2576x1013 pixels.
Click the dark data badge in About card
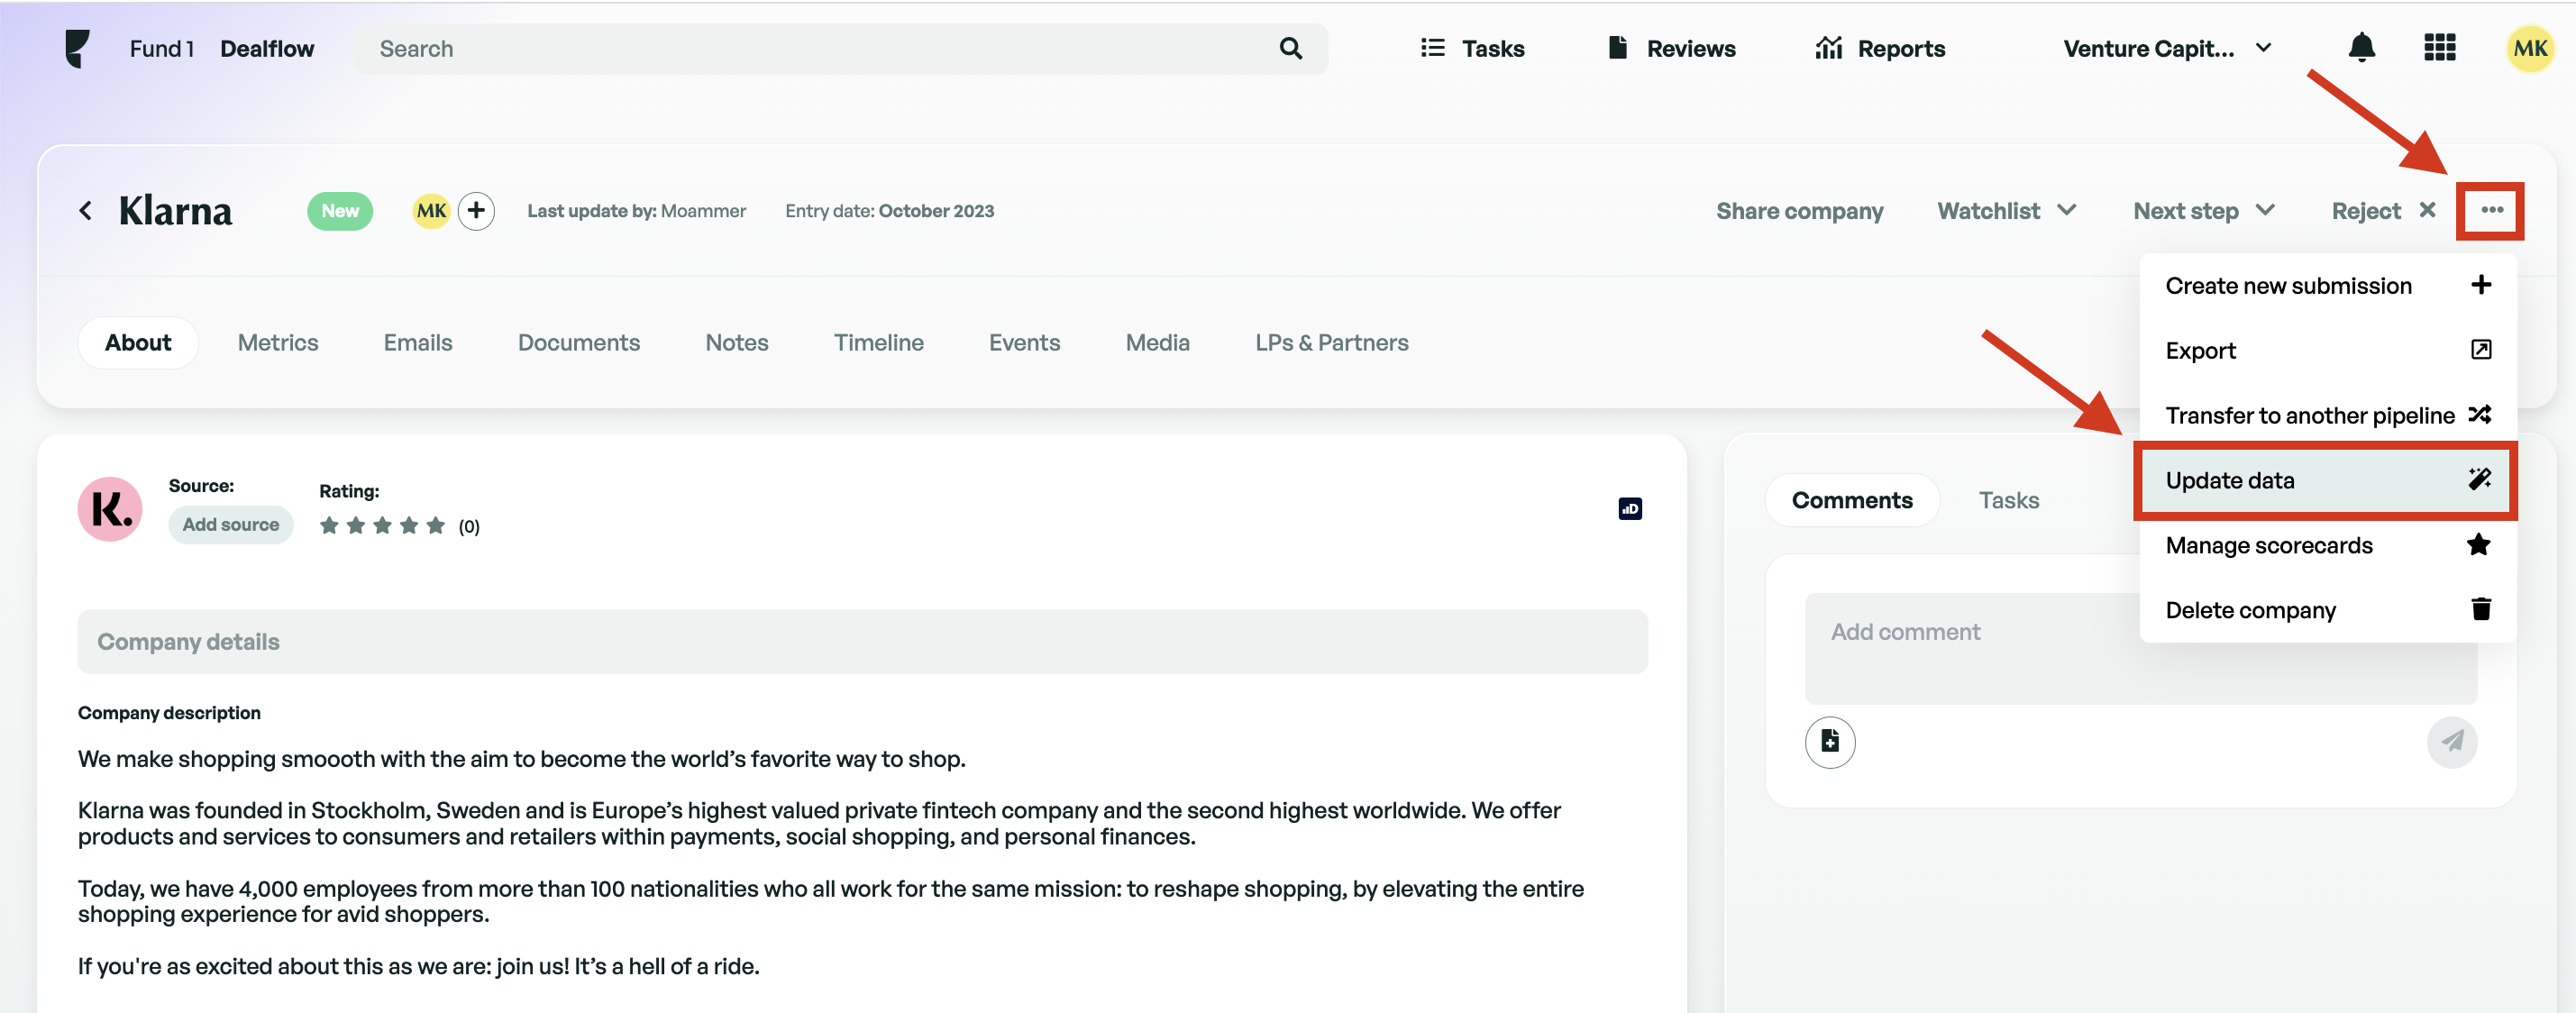coord(1629,508)
